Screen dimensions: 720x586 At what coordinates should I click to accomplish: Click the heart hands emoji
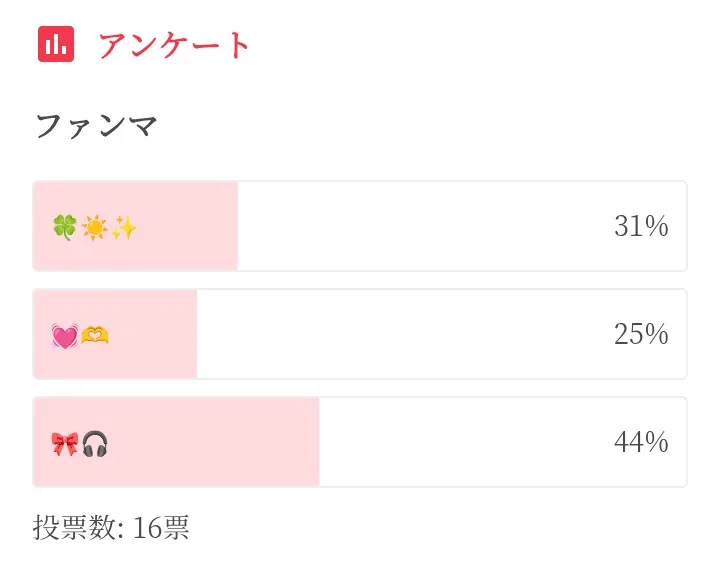point(95,335)
